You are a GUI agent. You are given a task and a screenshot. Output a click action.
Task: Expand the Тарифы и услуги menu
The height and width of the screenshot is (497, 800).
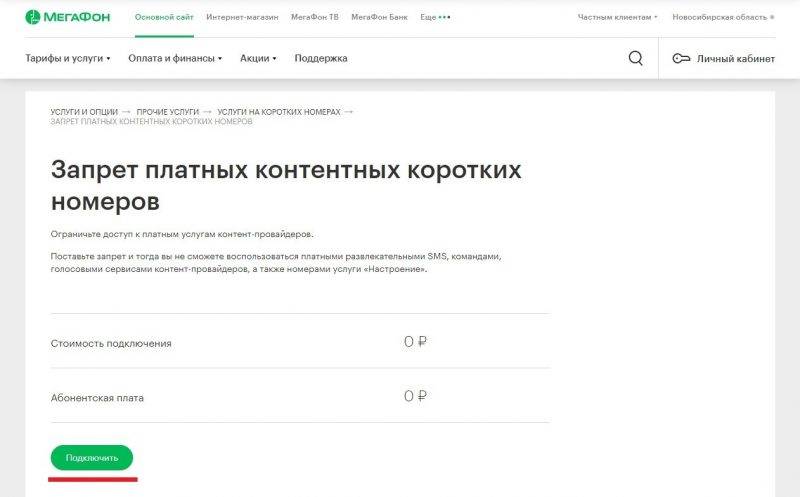[68, 58]
